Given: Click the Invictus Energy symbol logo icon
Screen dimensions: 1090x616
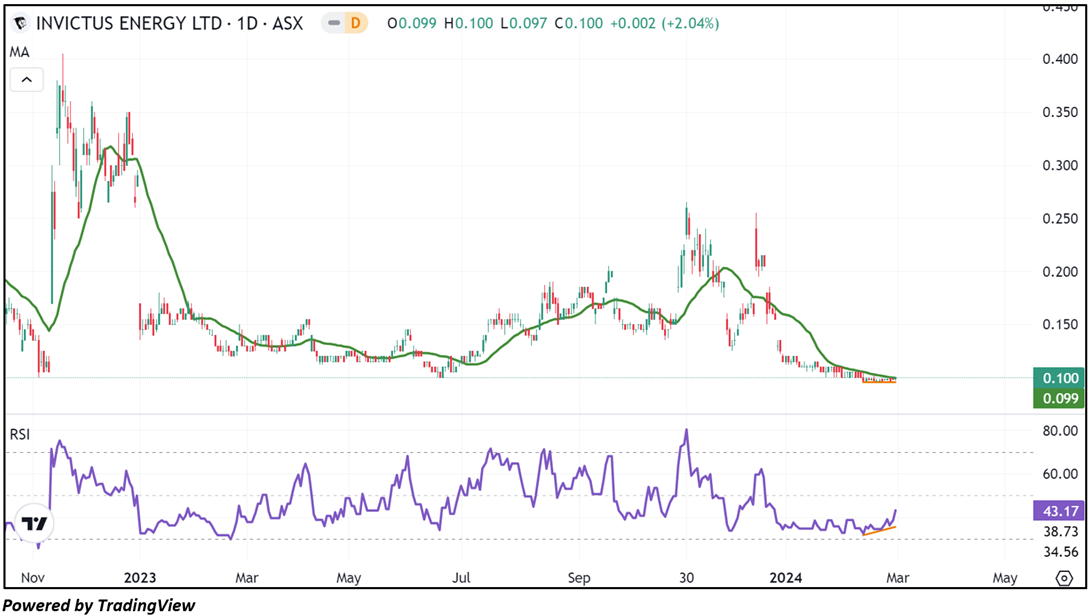Looking at the screenshot, I should [21, 24].
